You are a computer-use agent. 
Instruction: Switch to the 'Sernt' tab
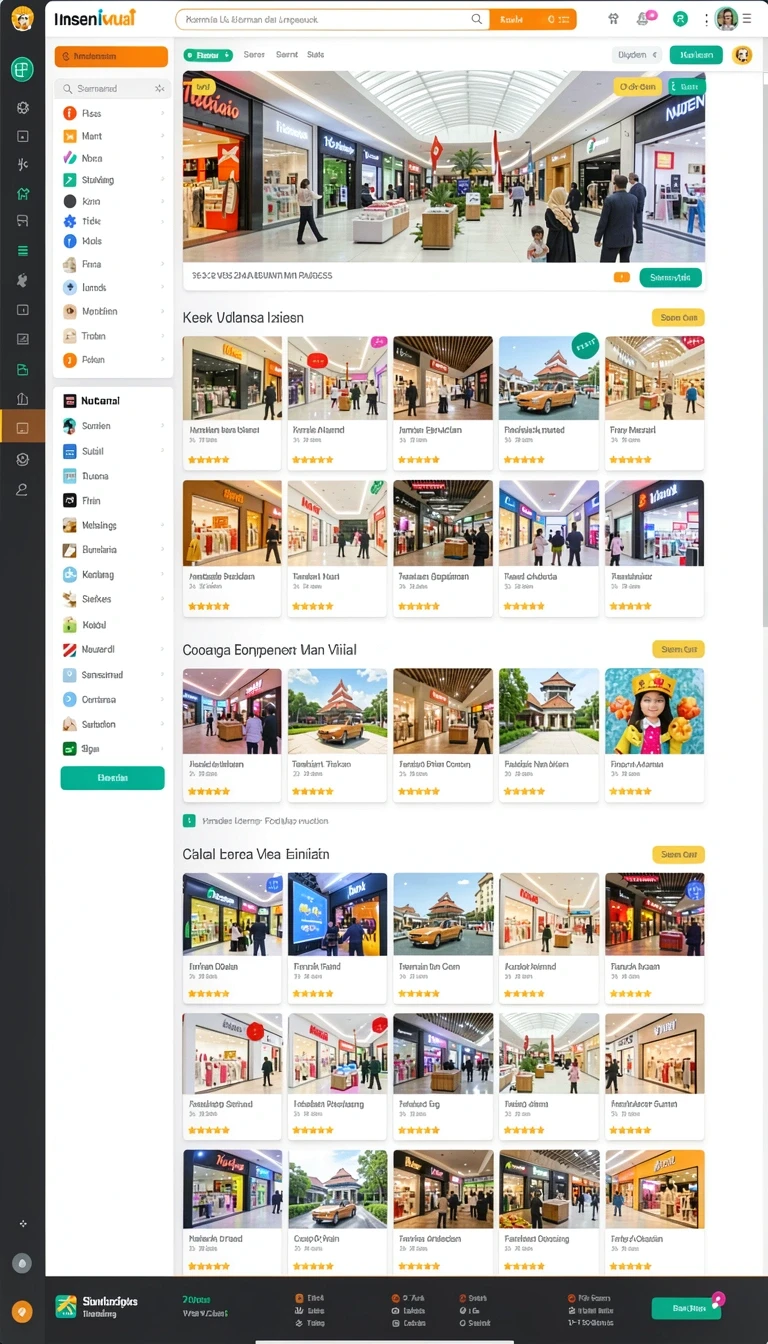[286, 55]
